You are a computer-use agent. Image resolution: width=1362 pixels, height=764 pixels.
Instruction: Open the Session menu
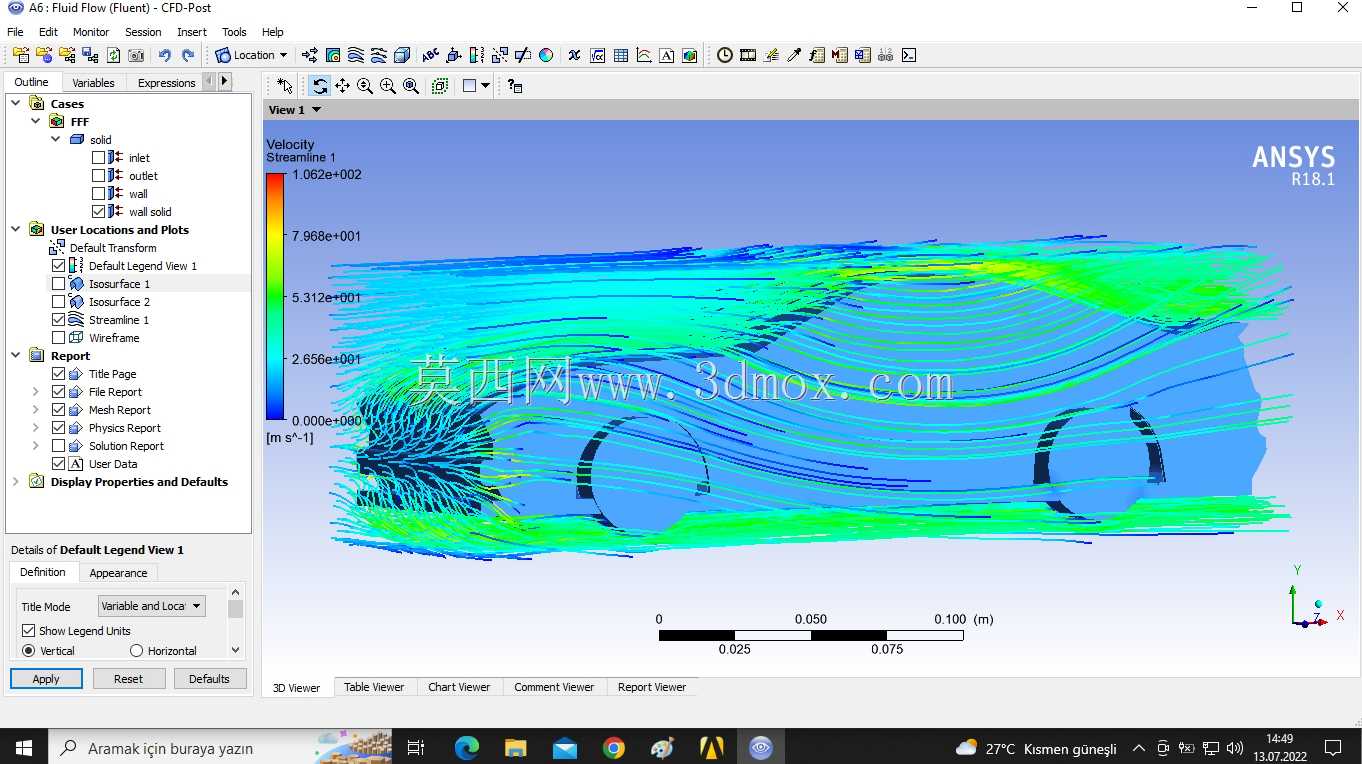click(143, 32)
